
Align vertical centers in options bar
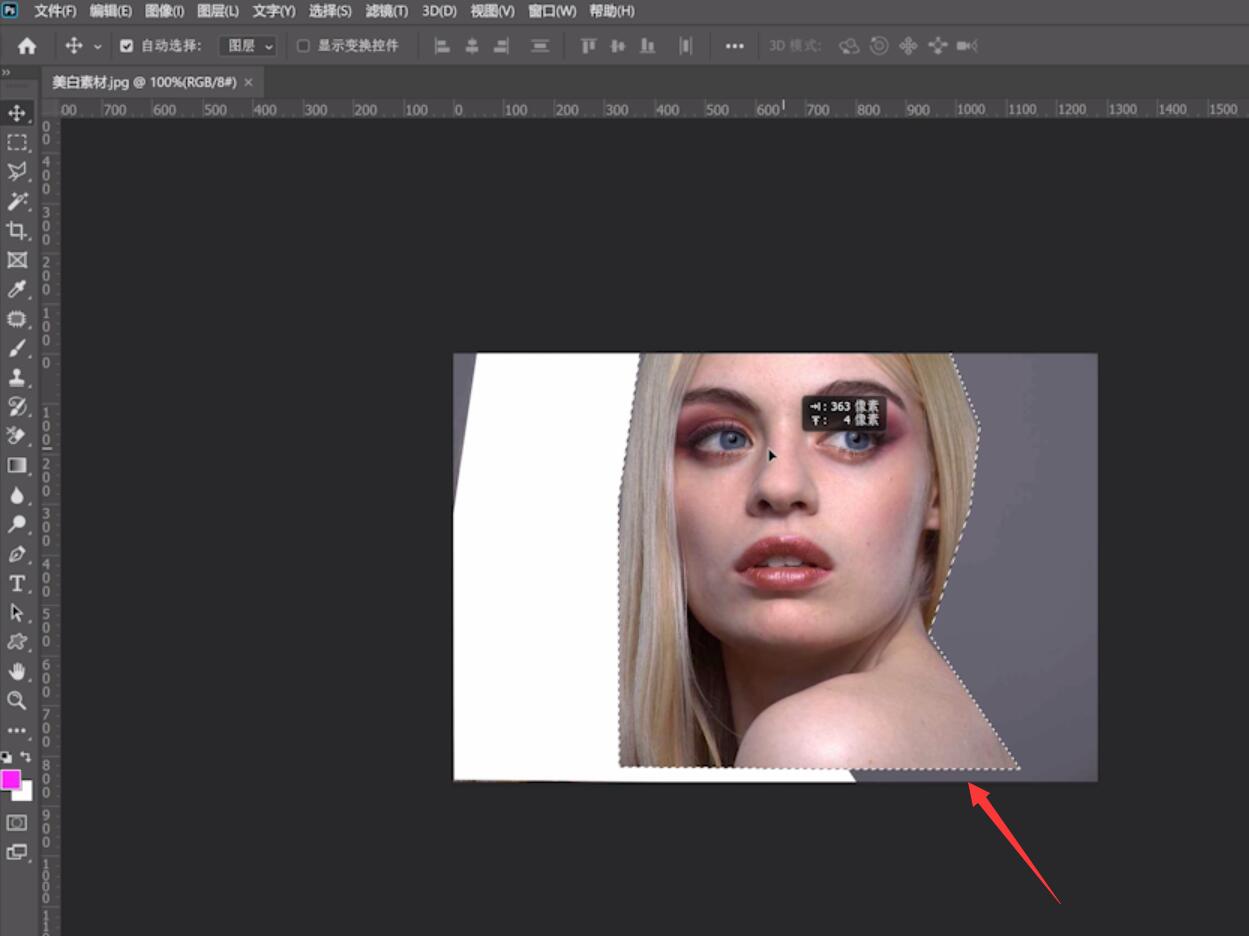[618, 46]
